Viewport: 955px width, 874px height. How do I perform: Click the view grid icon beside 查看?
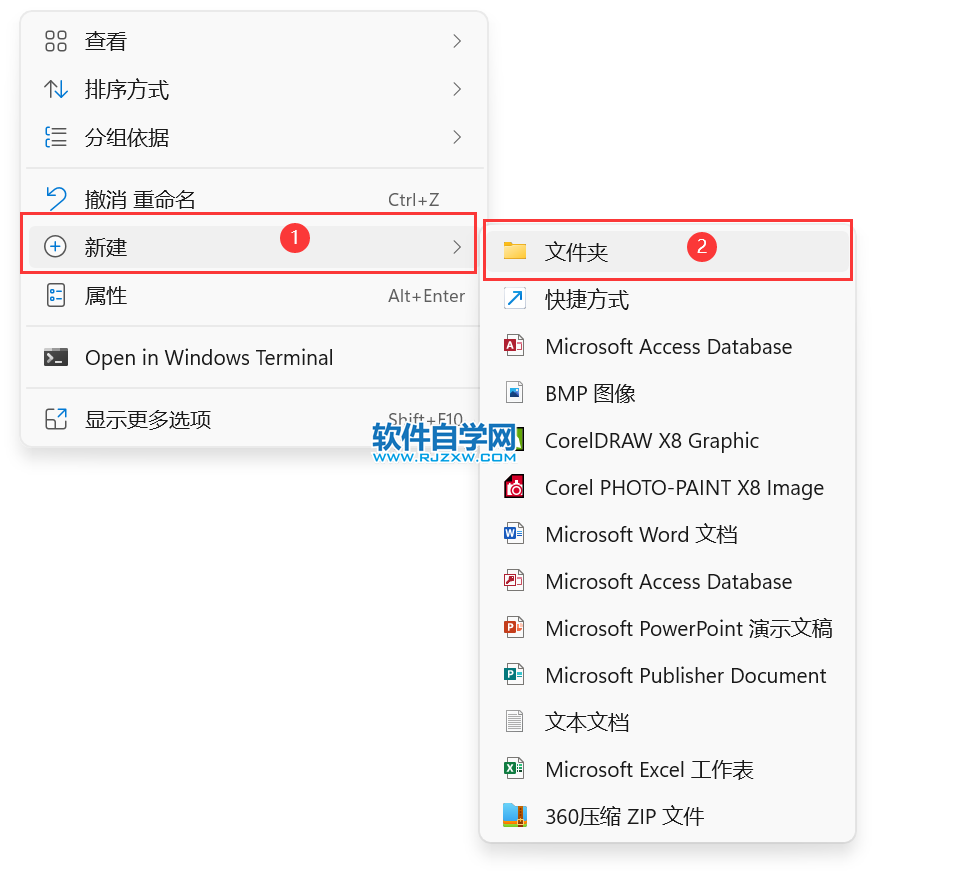coord(55,41)
